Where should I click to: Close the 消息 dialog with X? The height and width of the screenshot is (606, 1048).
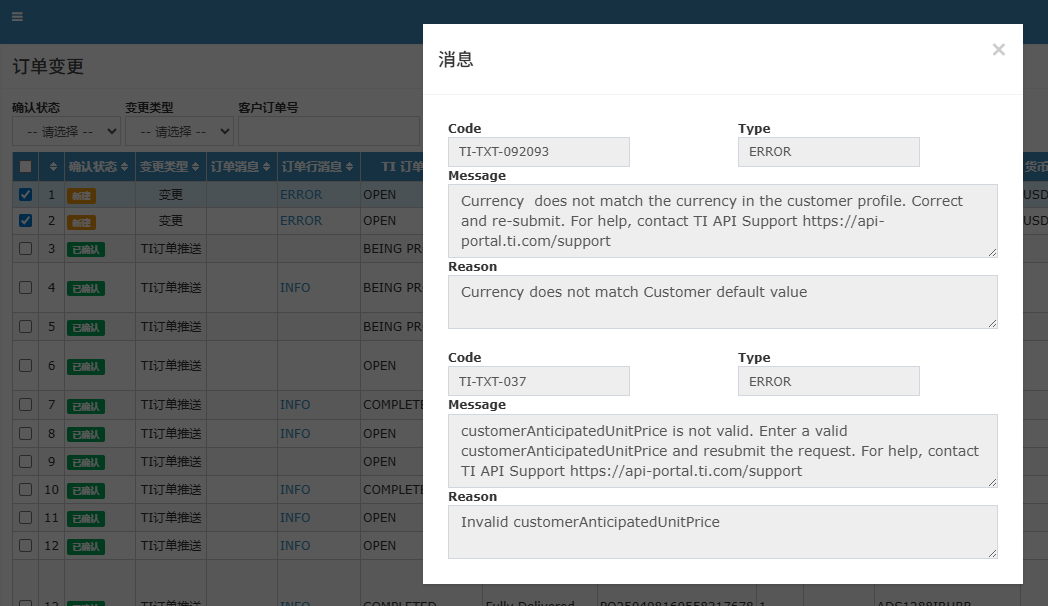(998, 49)
